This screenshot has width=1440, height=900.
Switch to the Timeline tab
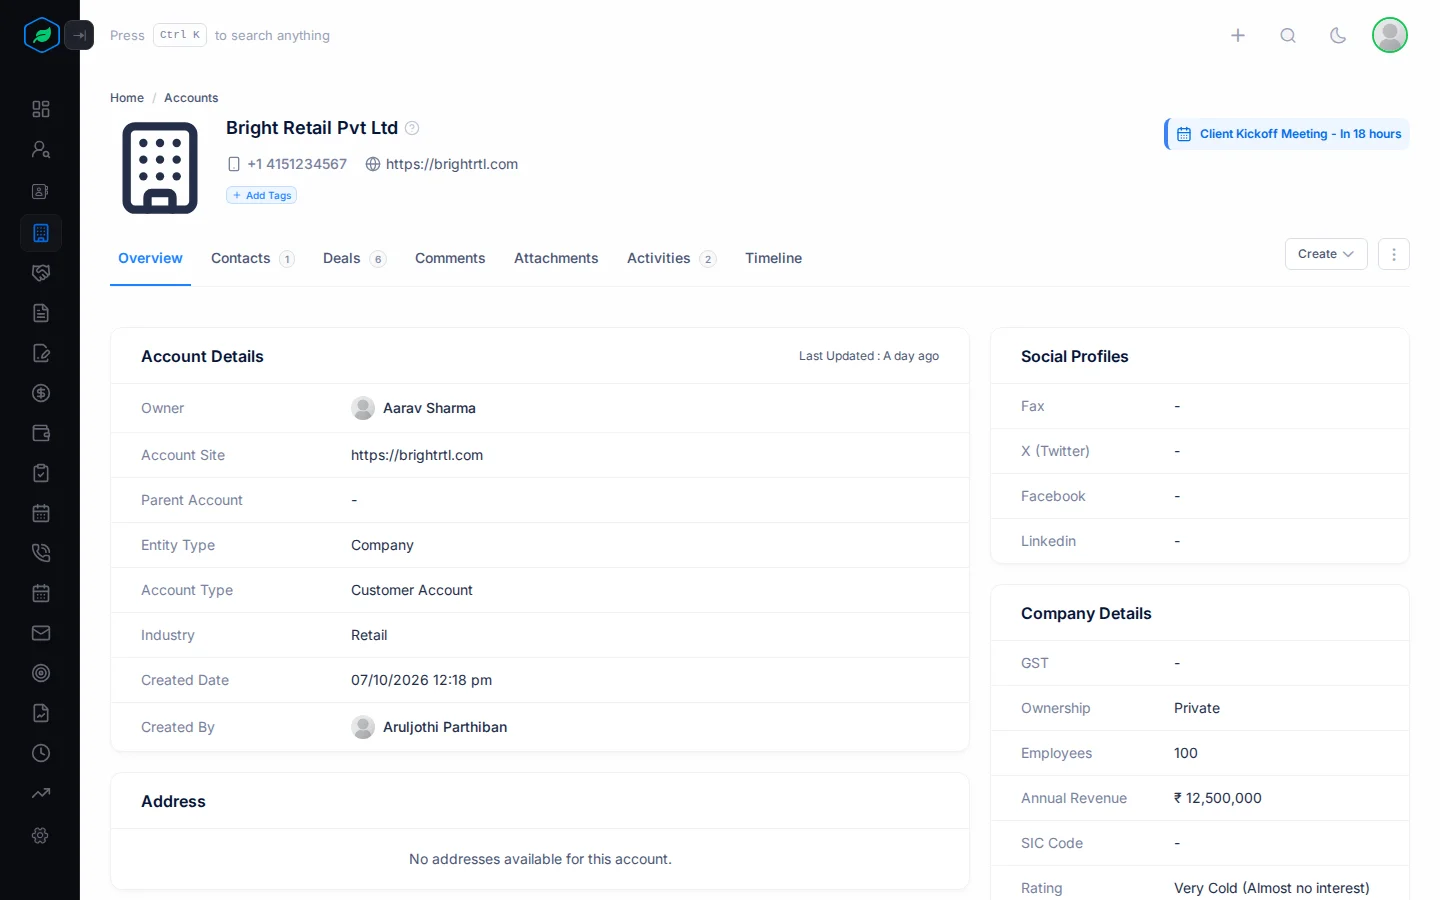[773, 258]
